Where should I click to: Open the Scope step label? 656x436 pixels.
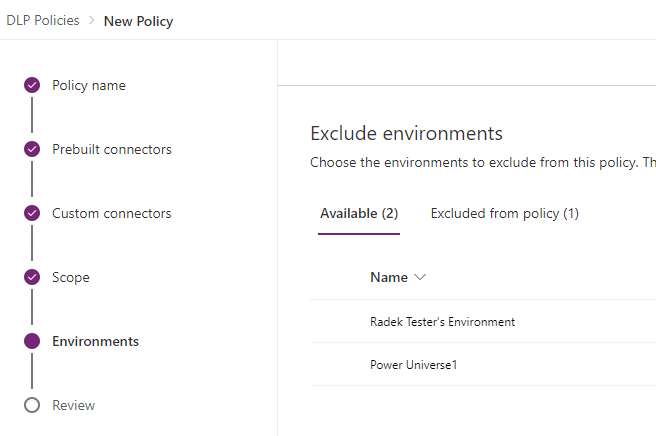click(x=71, y=277)
